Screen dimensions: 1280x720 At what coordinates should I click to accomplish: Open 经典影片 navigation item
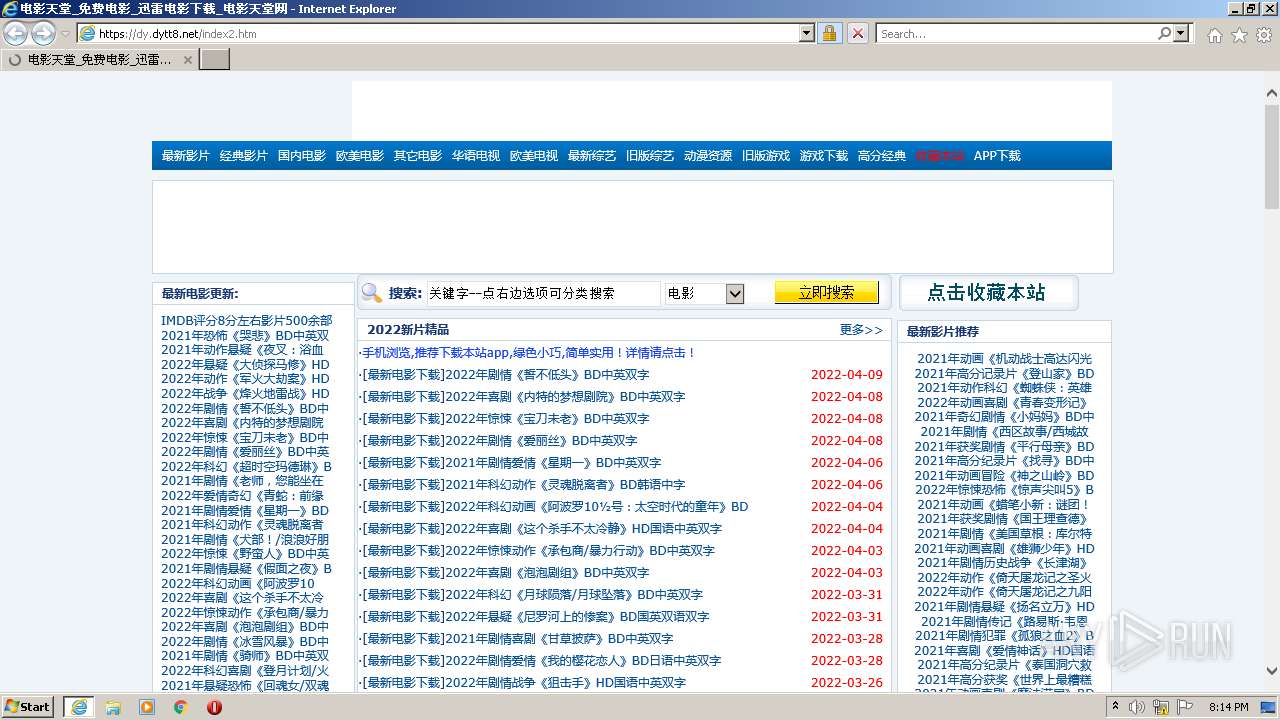coord(244,156)
